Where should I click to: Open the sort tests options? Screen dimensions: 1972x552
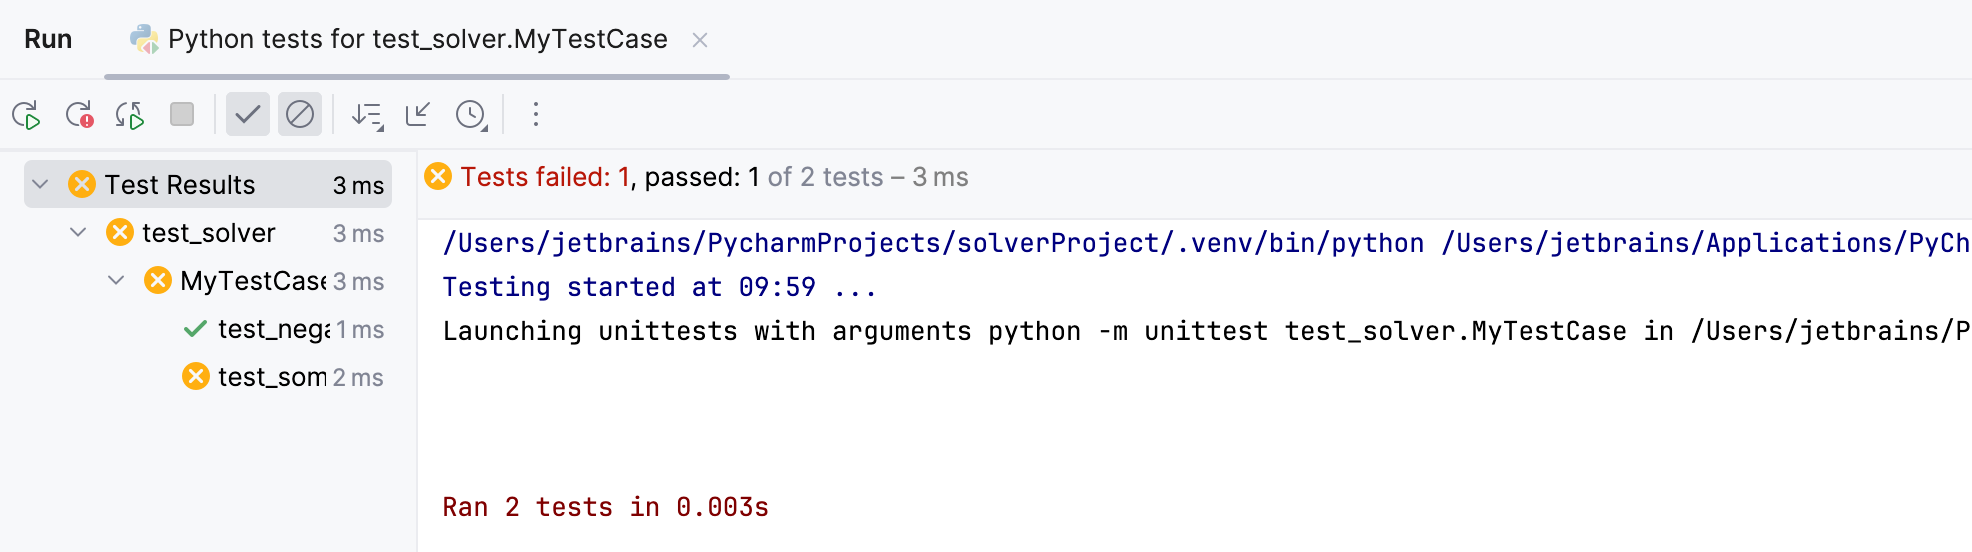367,115
